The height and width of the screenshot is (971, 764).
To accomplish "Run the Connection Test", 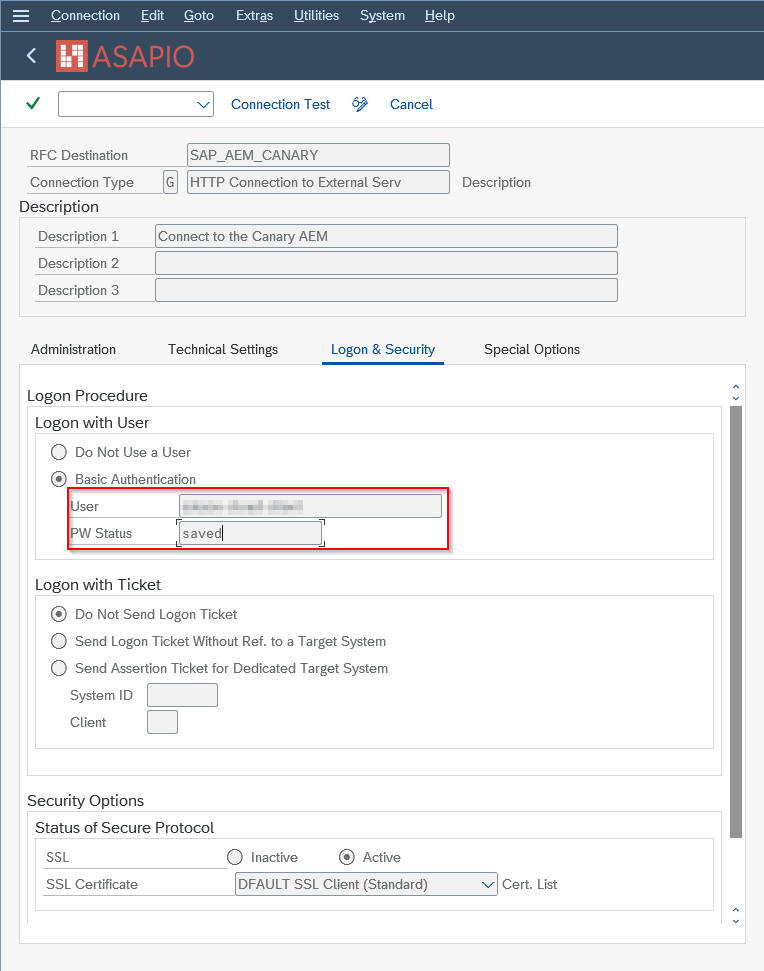I will [280, 104].
